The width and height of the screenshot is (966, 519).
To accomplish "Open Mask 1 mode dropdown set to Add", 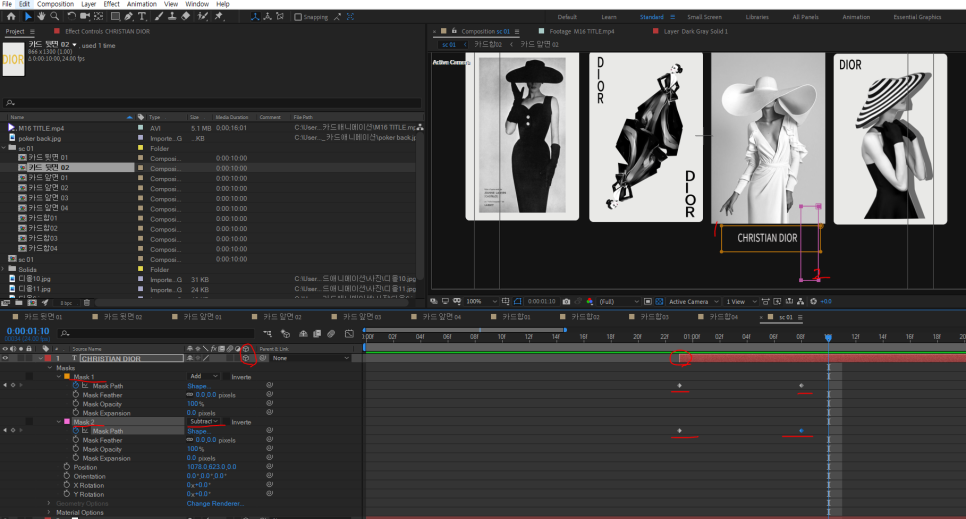I will point(203,376).
